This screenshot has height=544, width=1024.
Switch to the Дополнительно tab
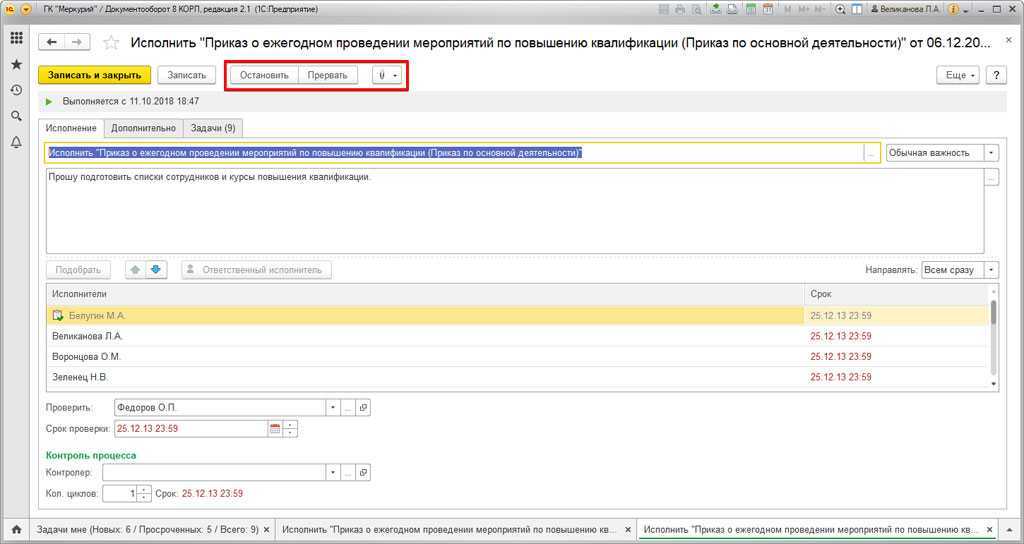(x=144, y=128)
